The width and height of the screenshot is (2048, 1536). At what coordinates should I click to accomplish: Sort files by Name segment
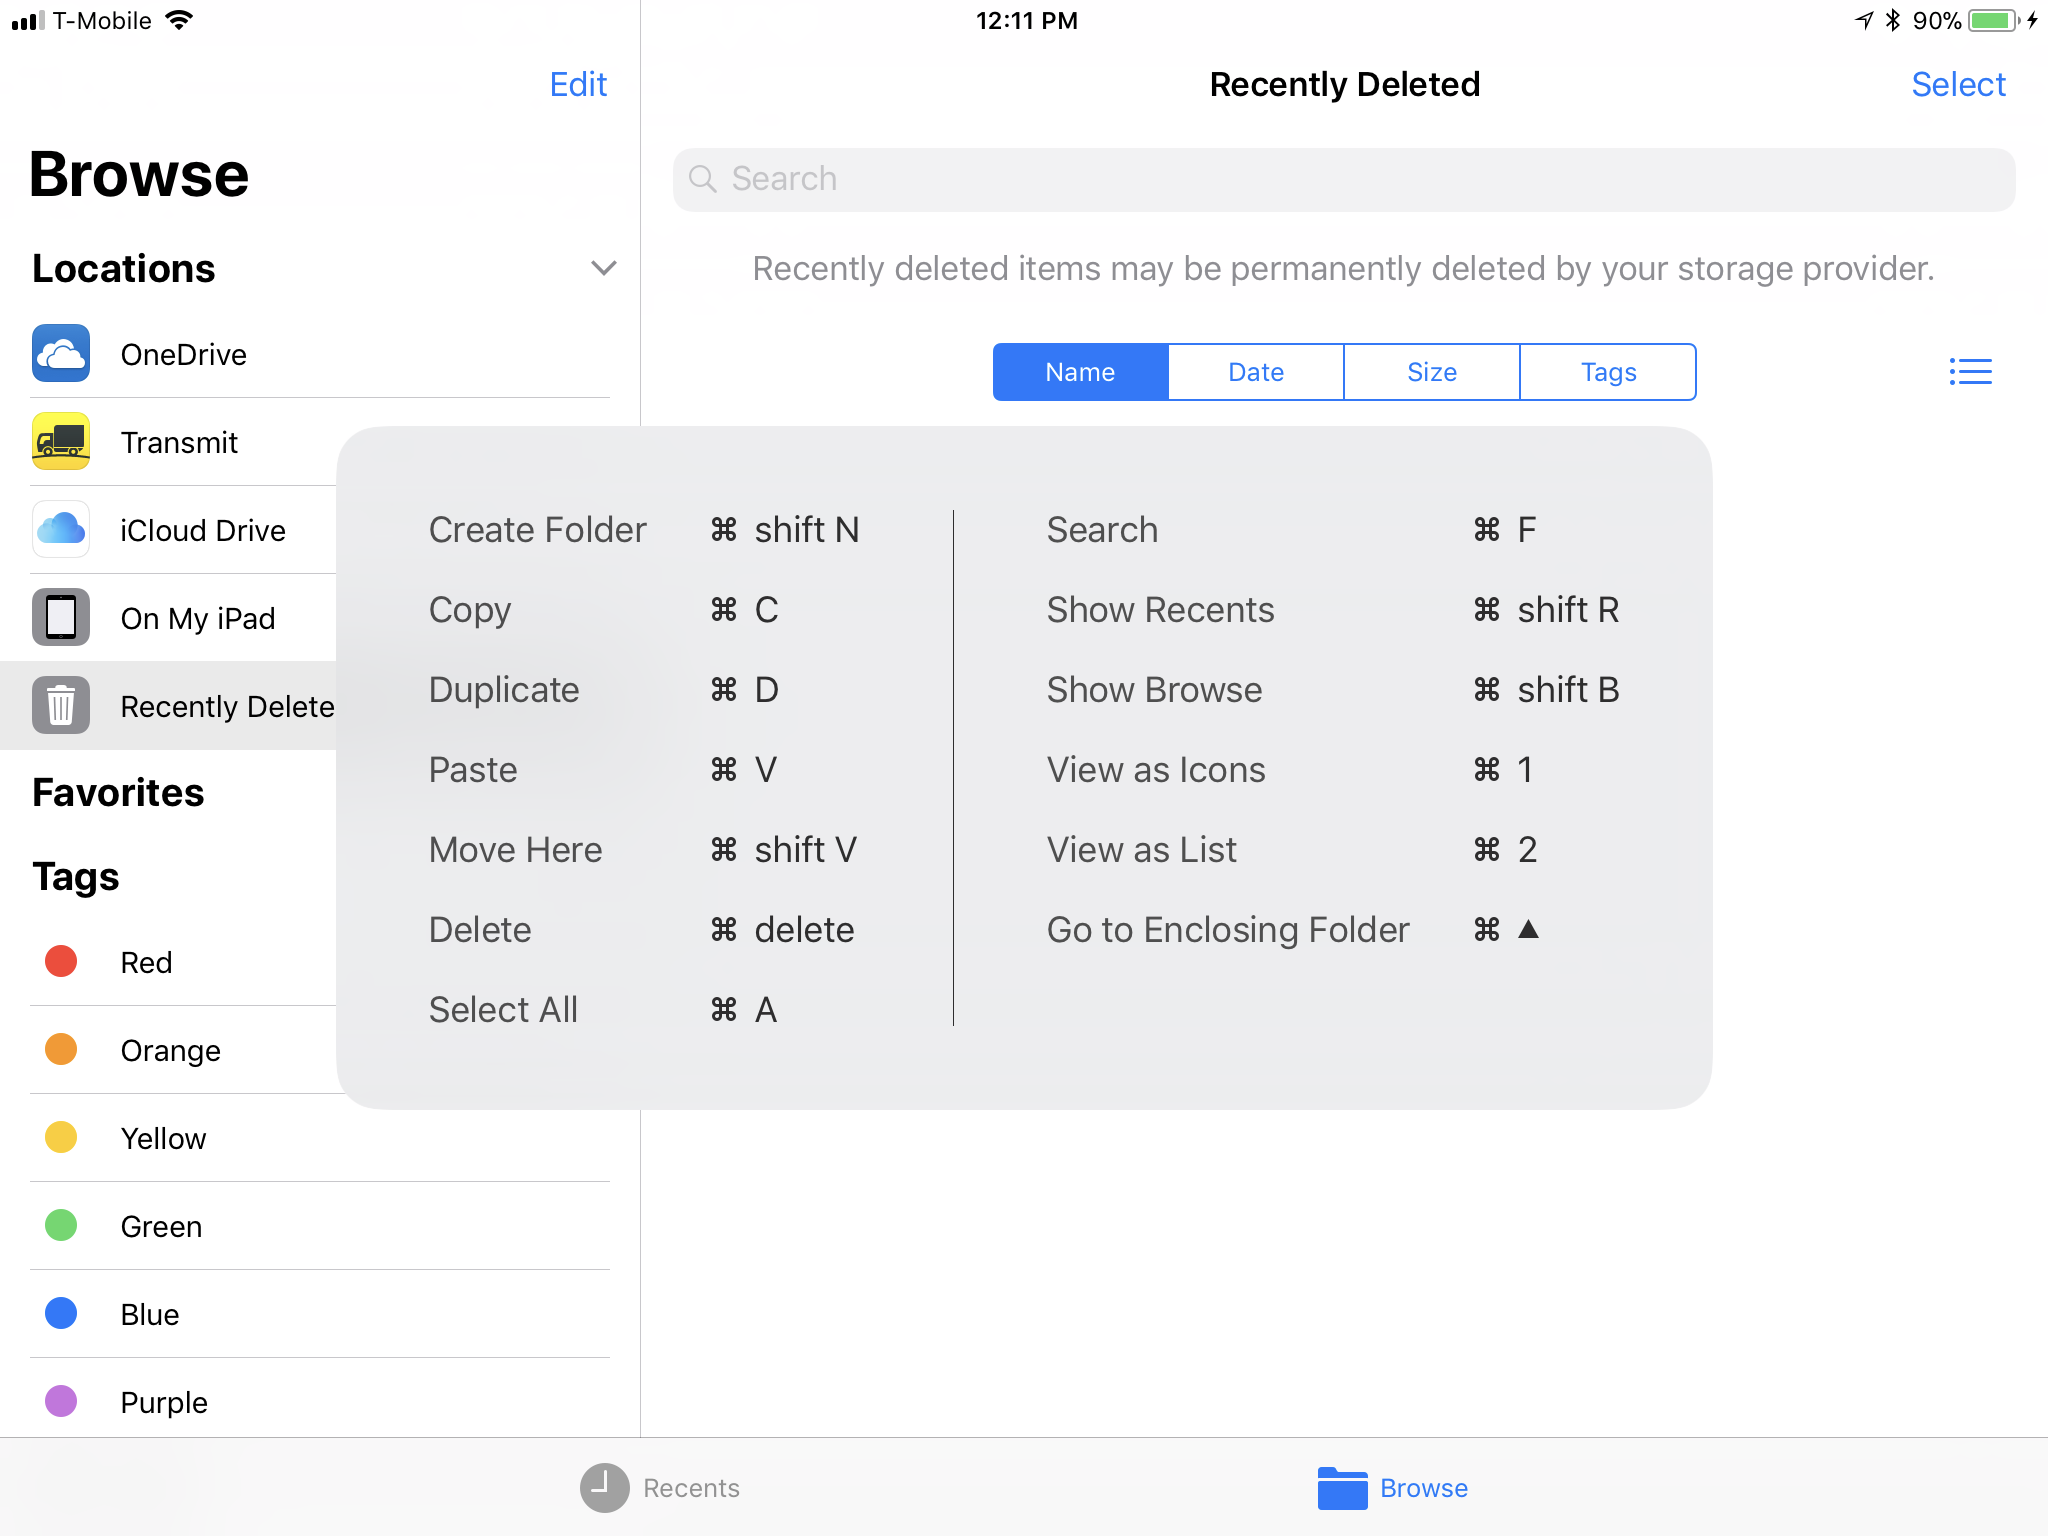click(1080, 372)
